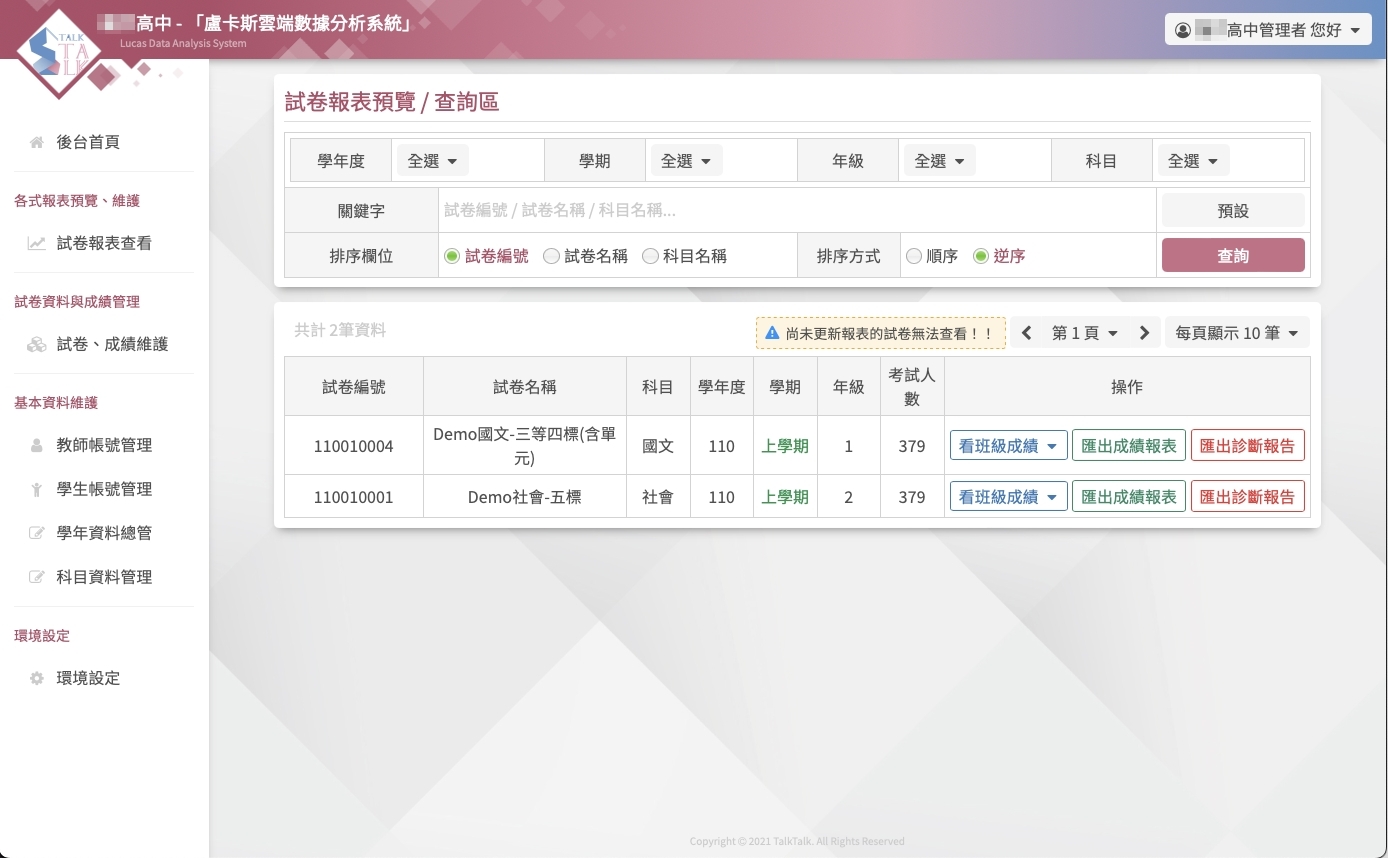
Task: Open 試卷報表查看 in the sidebar
Action: 104,243
